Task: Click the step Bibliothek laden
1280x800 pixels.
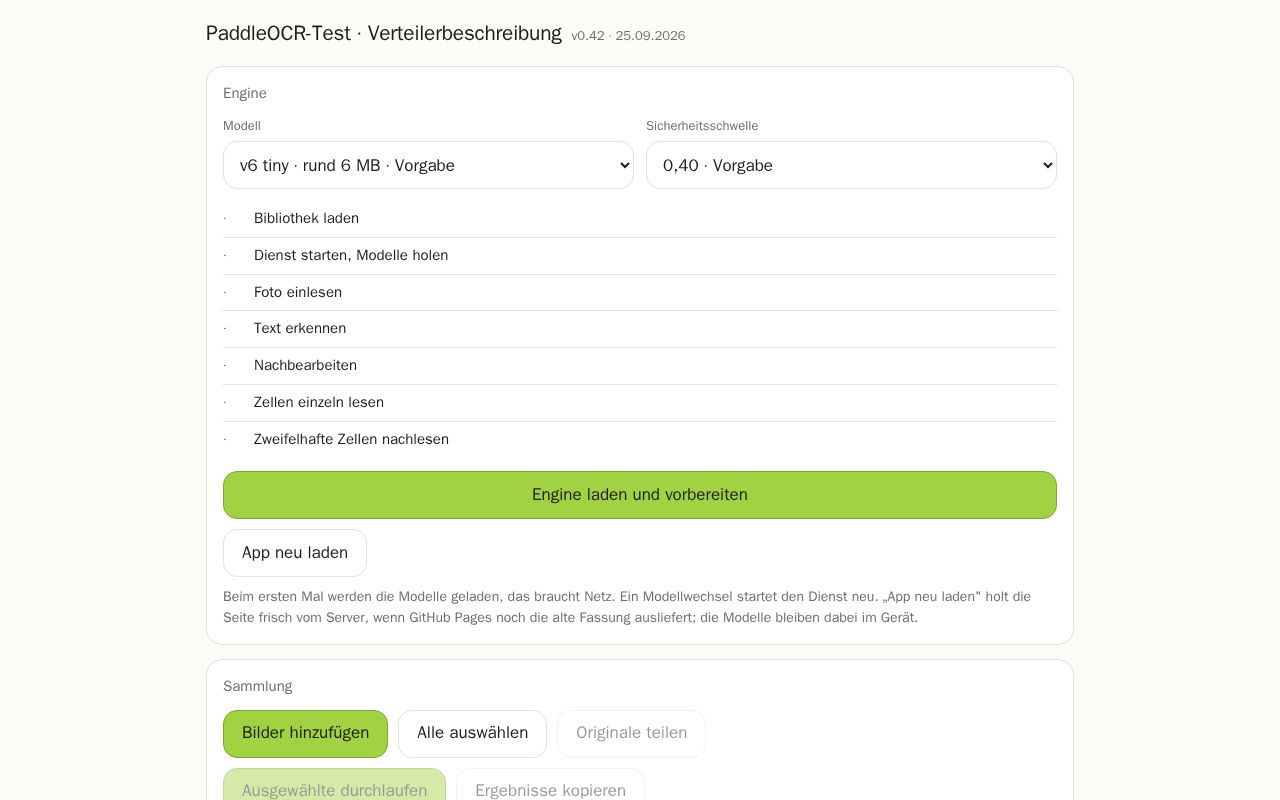Action: point(640,219)
